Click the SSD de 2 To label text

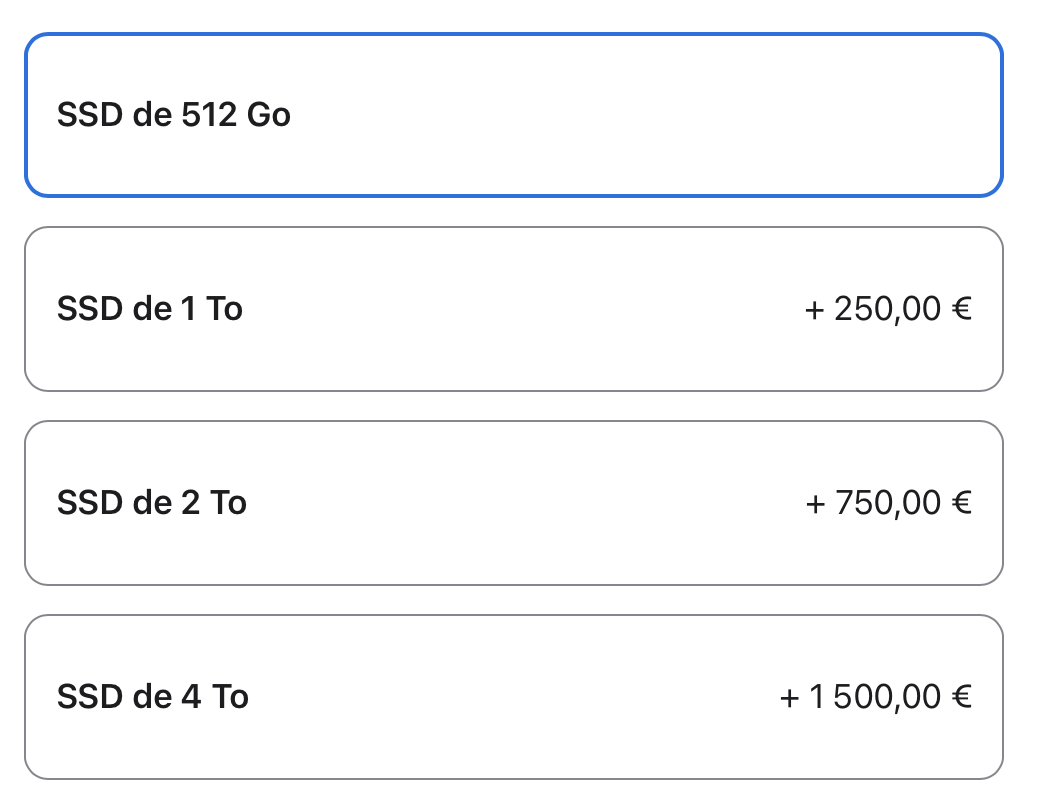pyautogui.click(x=152, y=503)
